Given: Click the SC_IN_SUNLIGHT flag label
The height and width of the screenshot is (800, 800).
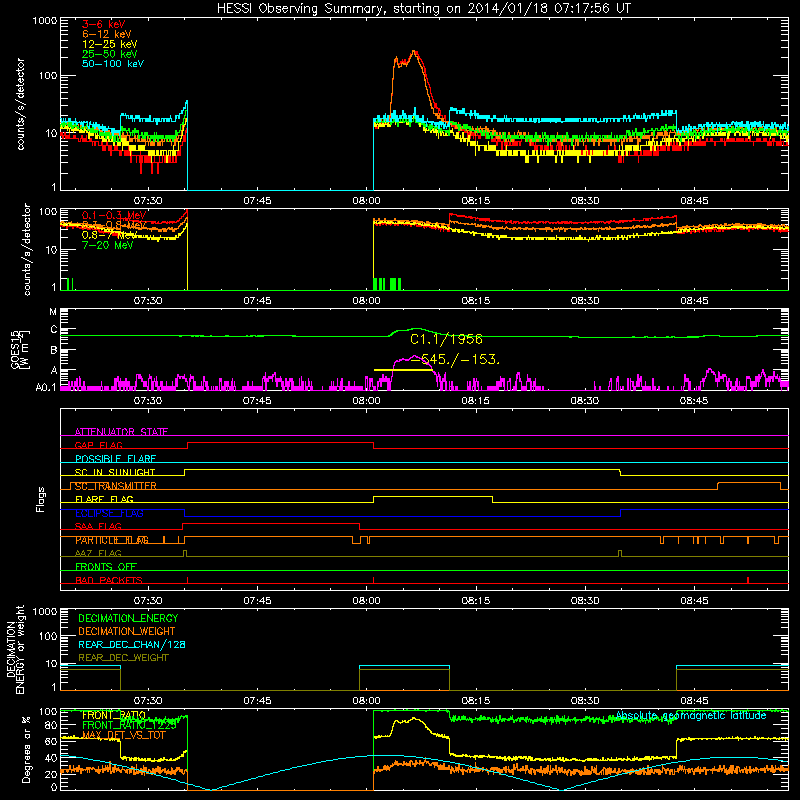Looking at the screenshot, I should coord(115,472).
